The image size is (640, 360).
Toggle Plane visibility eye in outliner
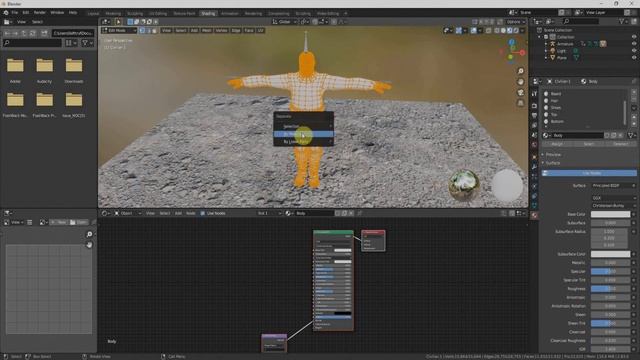point(634,58)
